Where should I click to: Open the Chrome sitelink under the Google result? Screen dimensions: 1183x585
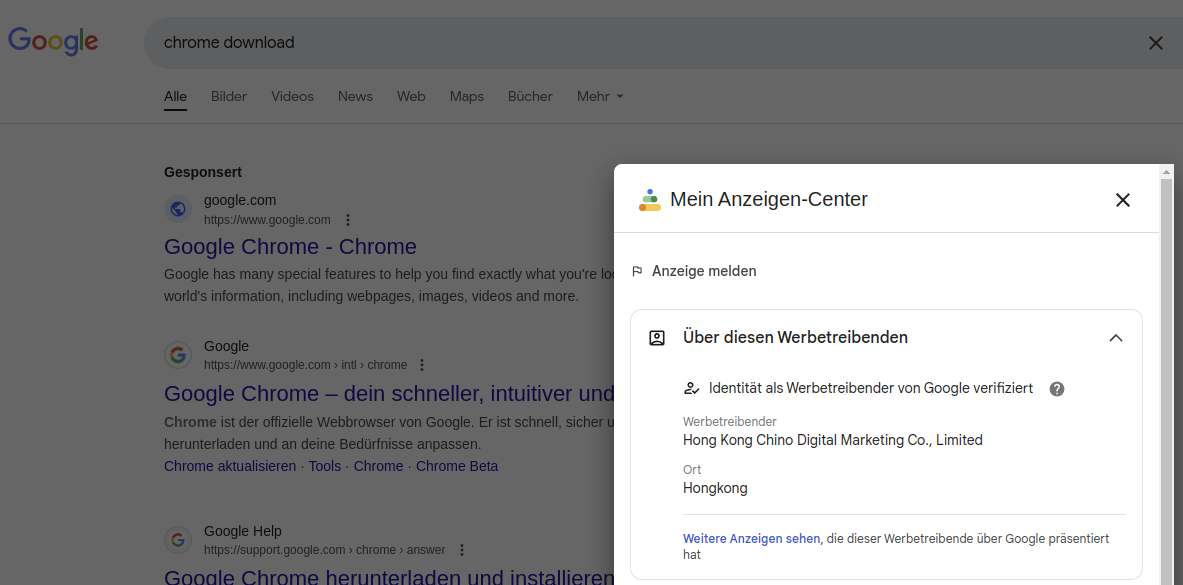pyautogui.click(x=378, y=466)
